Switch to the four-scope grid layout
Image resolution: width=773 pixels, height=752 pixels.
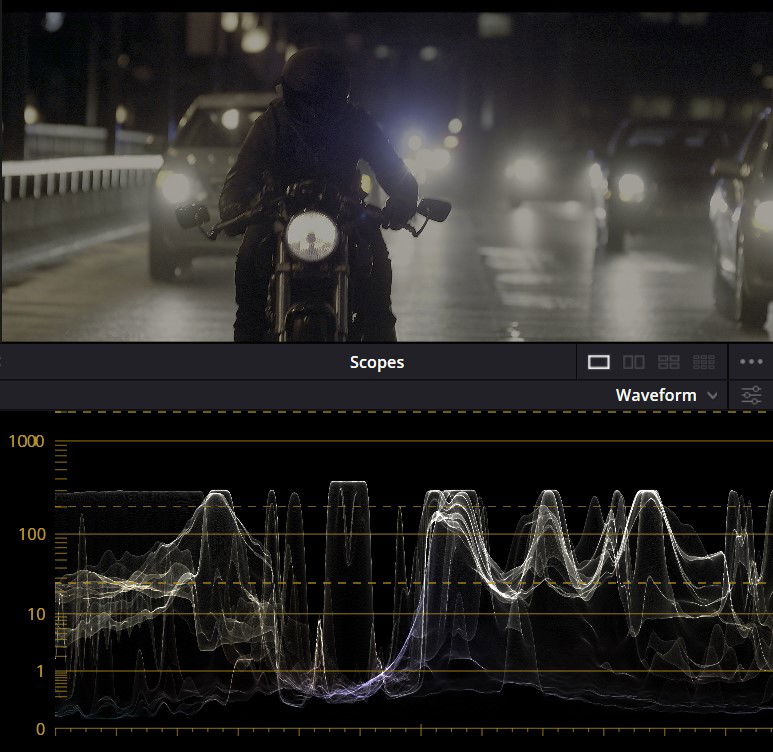pyautogui.click(x=669, y=362)
